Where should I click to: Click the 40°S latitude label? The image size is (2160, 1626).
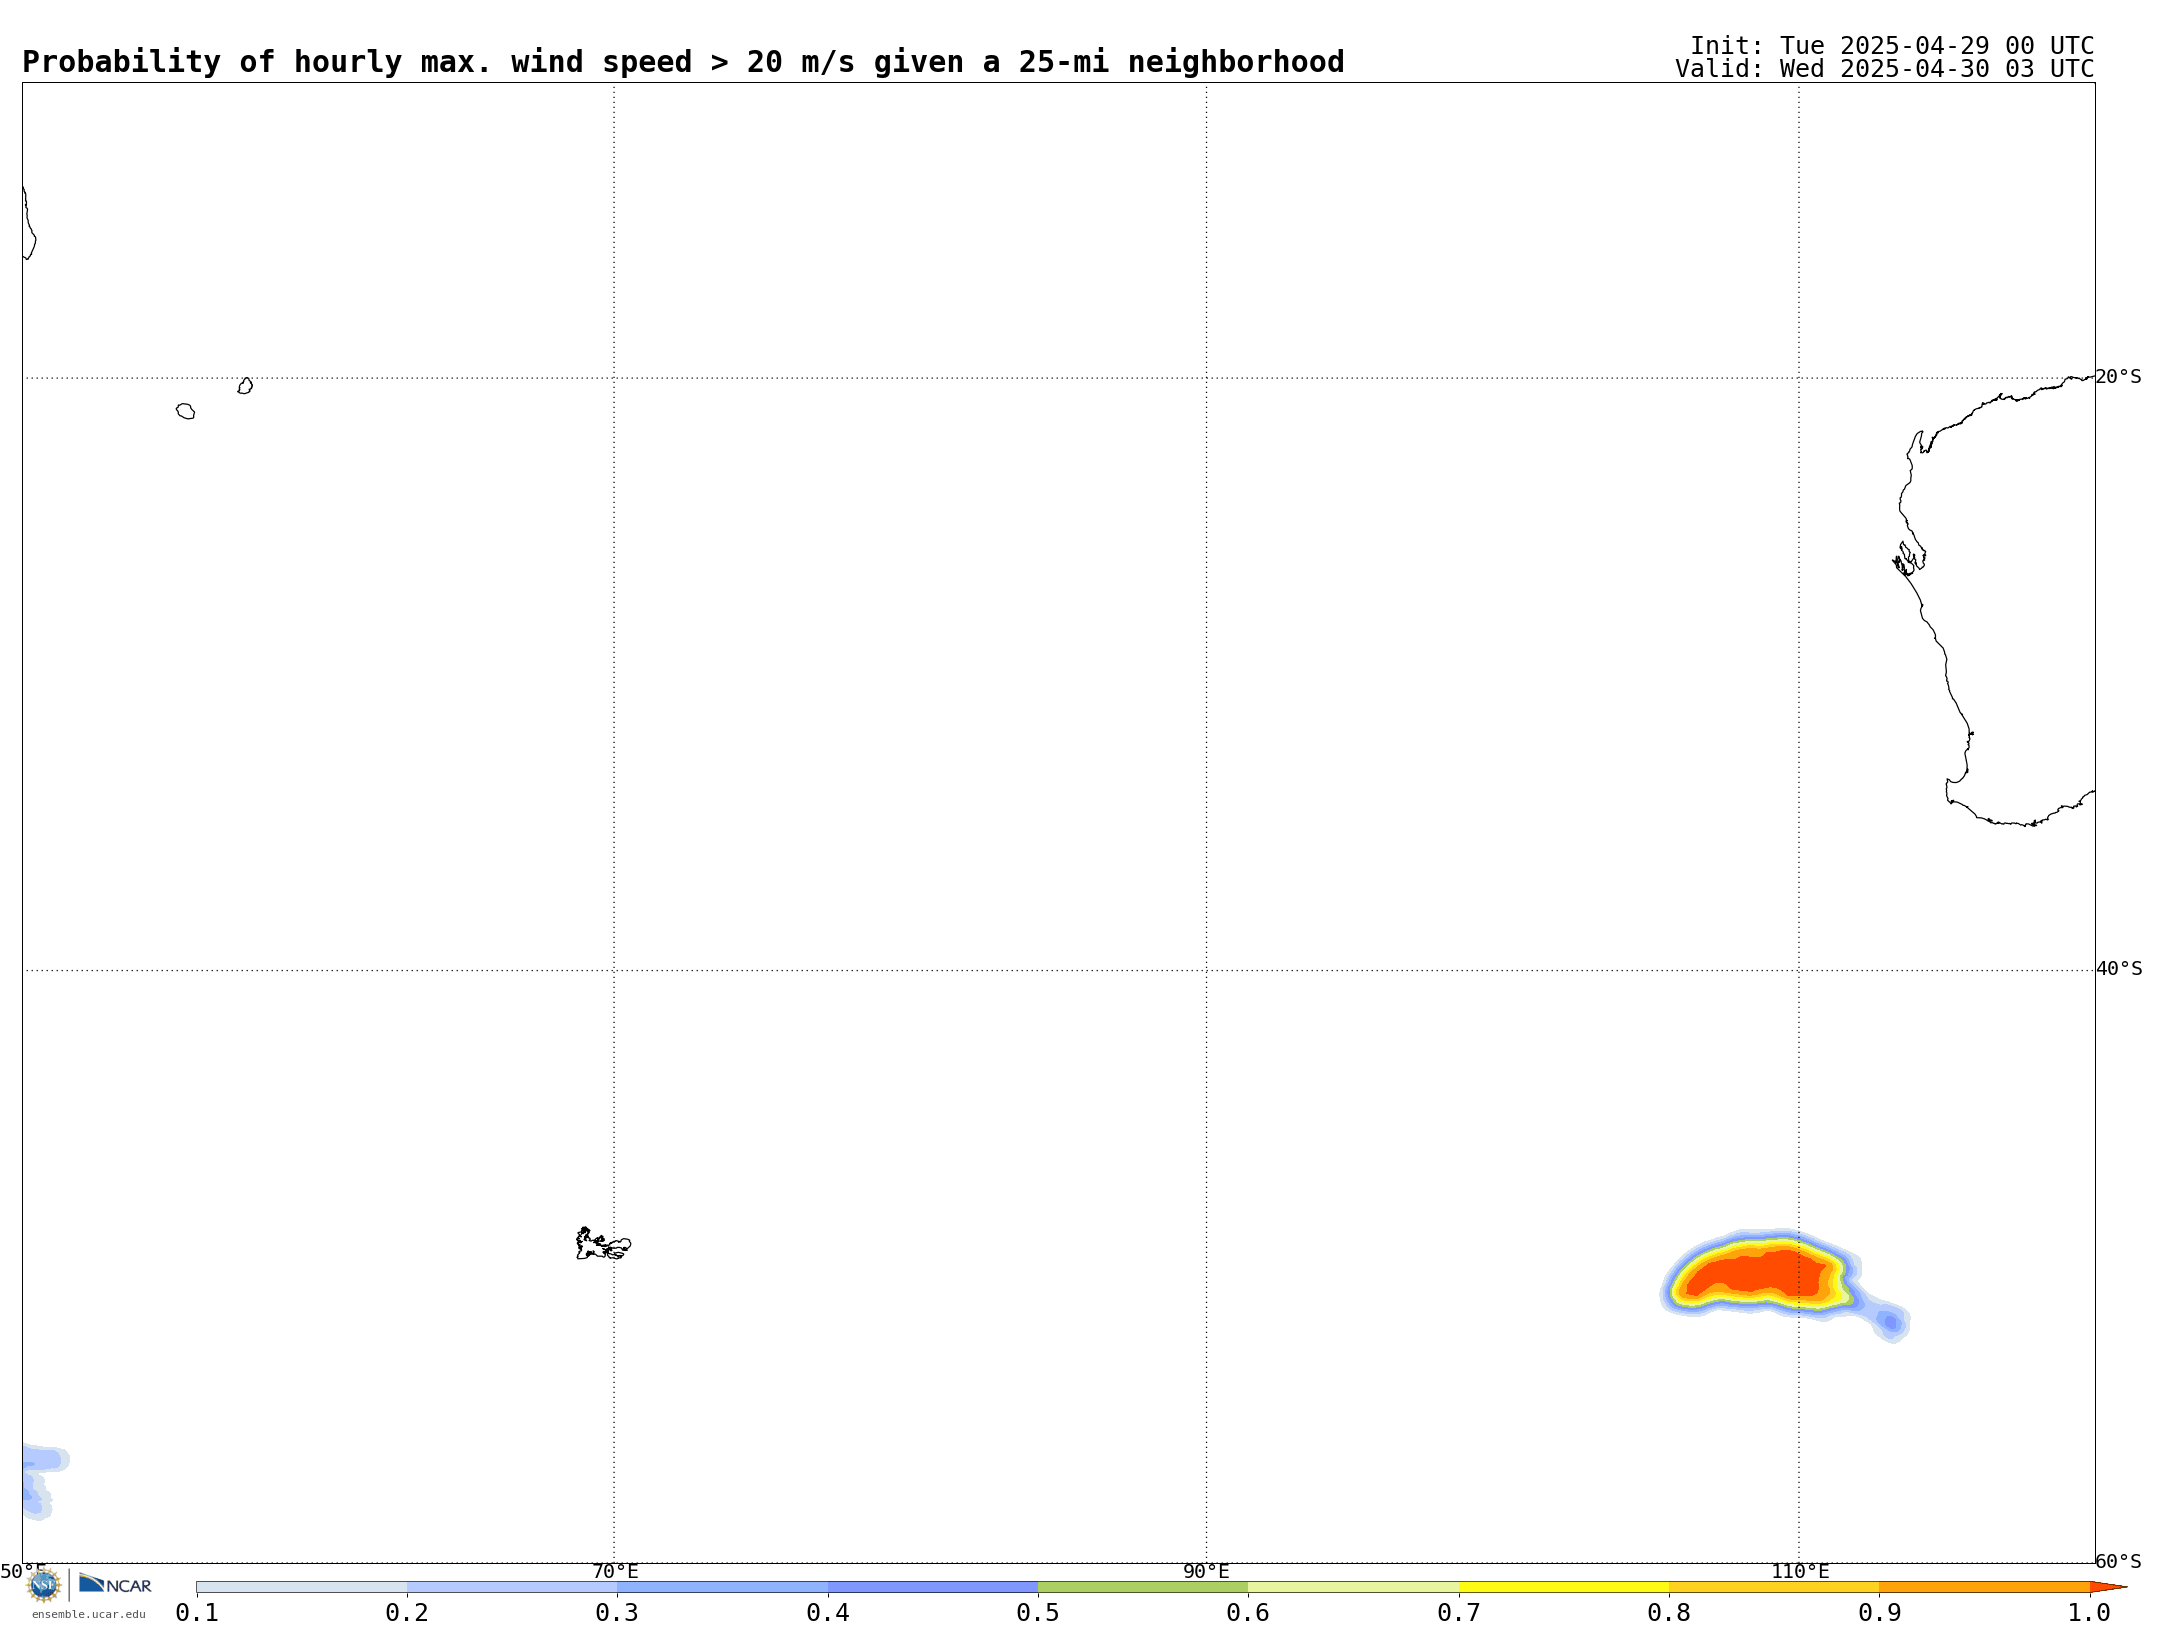click(2119, 969)
